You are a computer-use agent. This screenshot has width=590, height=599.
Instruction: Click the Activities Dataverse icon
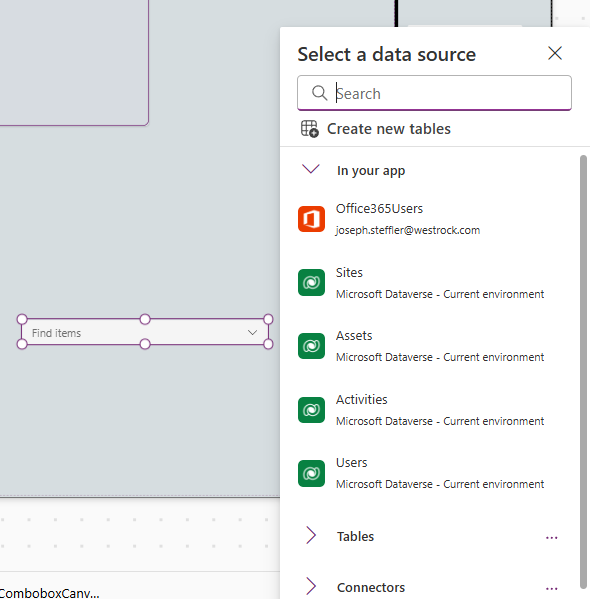[x=311, y=410]
